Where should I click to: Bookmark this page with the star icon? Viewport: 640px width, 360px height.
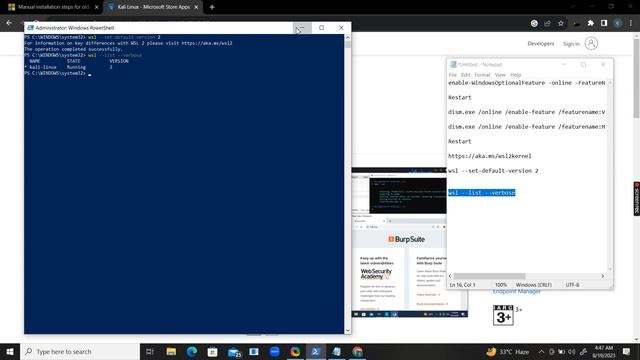click(561, 23)
